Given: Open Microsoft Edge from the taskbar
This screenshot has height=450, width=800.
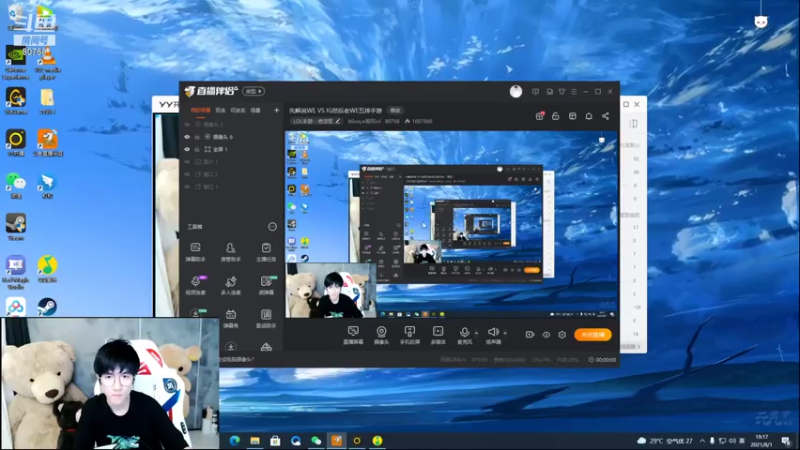Looking at the screenshot, I should click(x=235, y=441).
